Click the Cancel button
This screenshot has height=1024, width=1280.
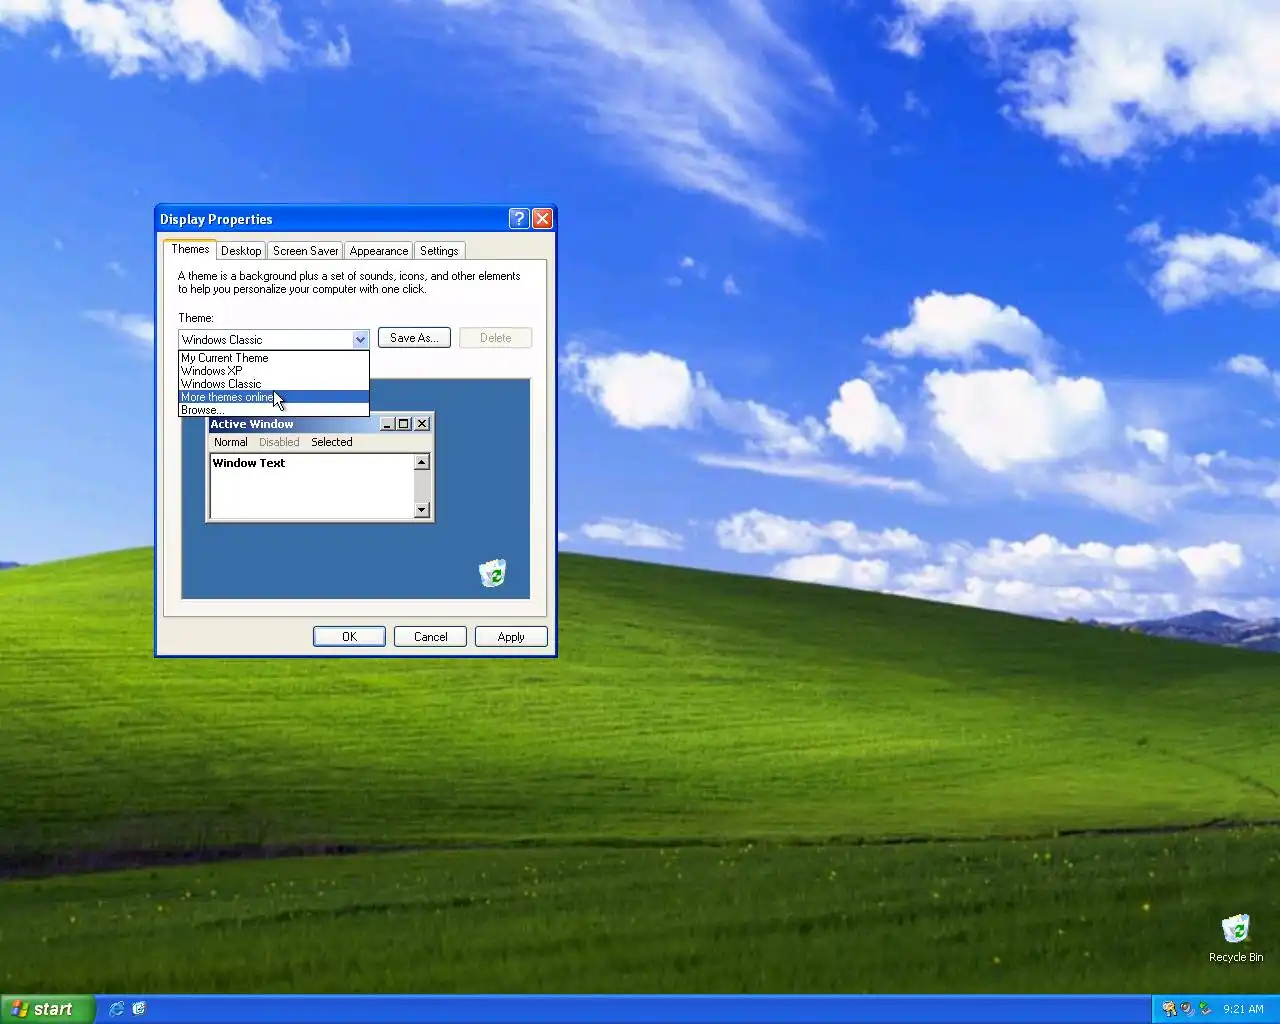431,637
